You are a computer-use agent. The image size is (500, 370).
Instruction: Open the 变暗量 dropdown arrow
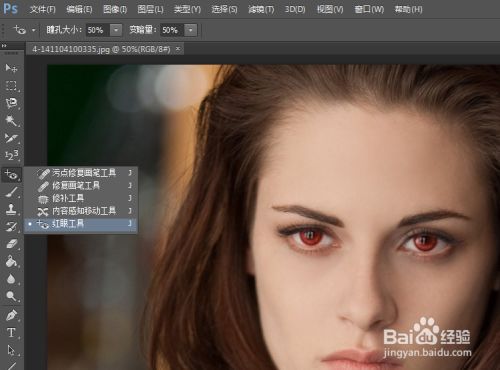tap(191, 30)
